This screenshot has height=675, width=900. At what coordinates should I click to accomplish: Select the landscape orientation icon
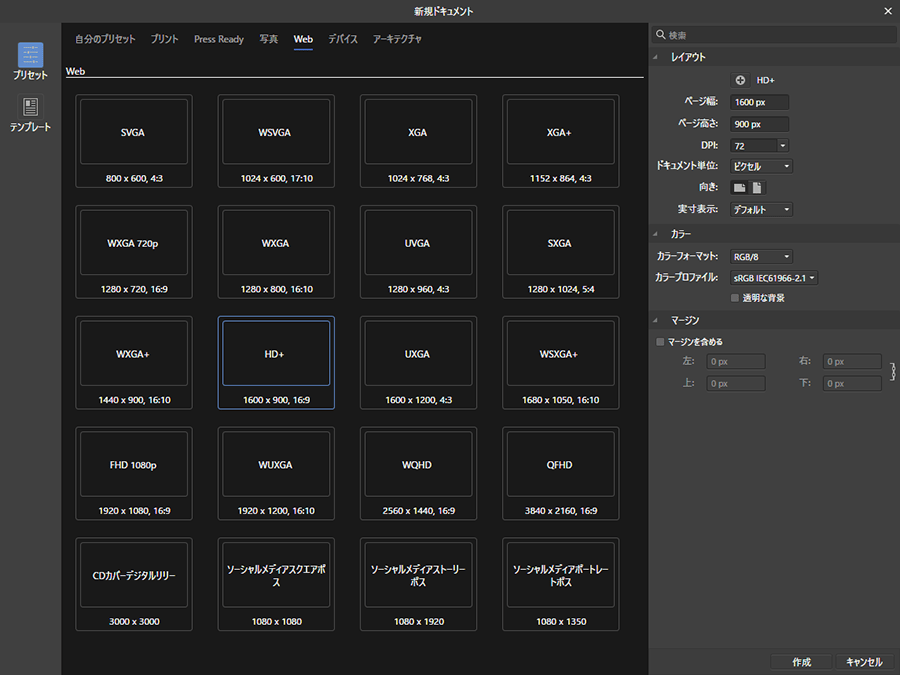pos(739,188)
